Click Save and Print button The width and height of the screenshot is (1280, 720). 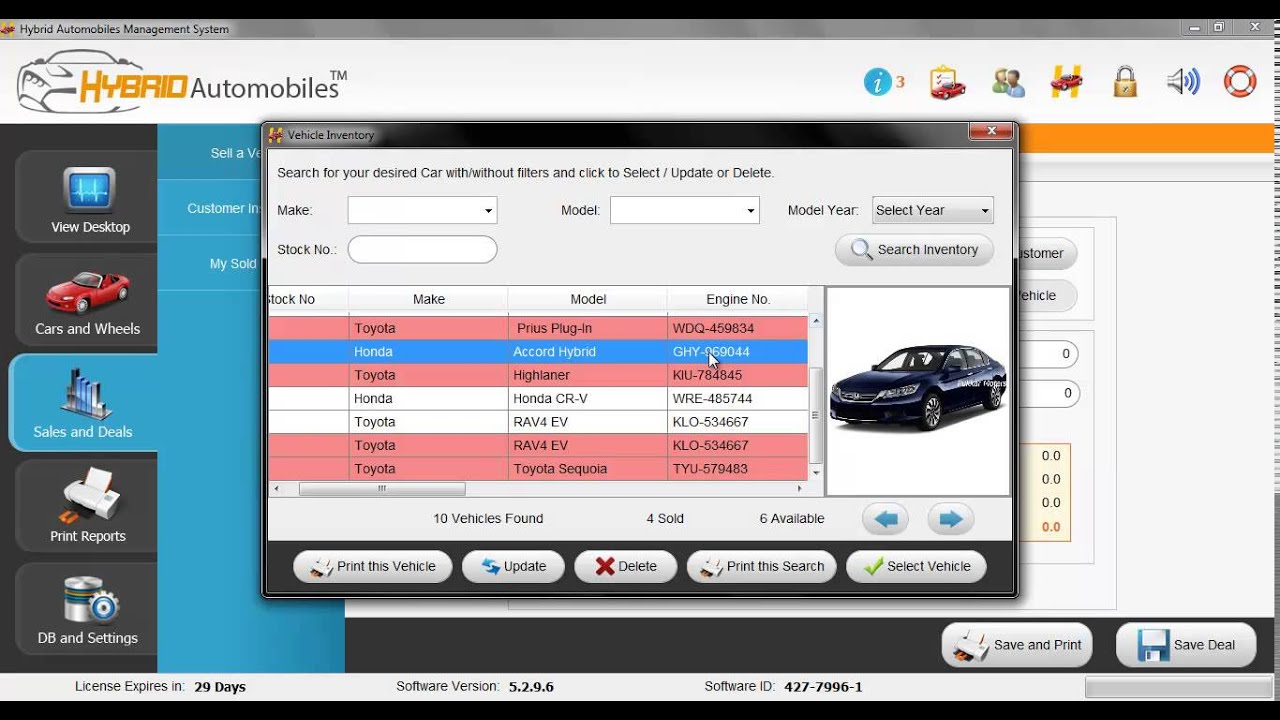(1017, 645)
